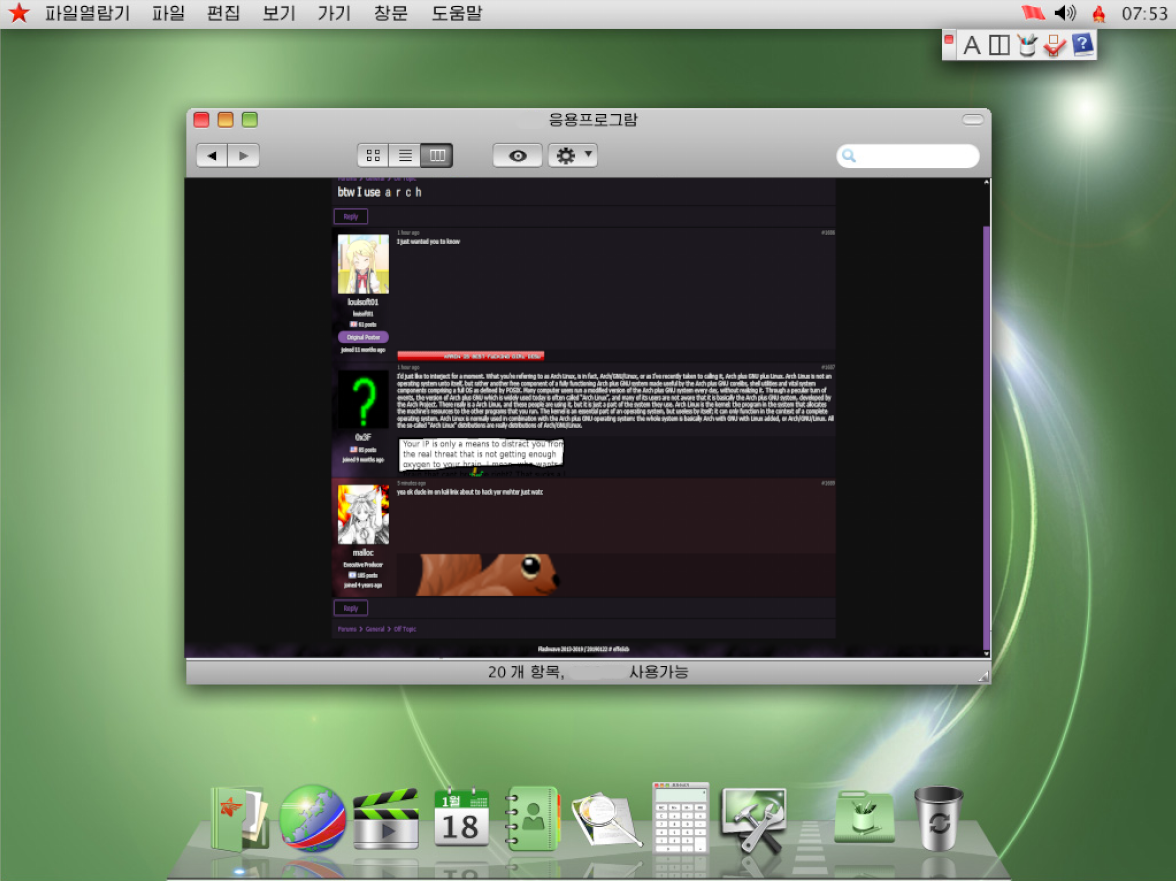The width and height of the screenshot is (1176, 881).
Task: Click the eye quick-look button
Action: click(x=518, y=155)
